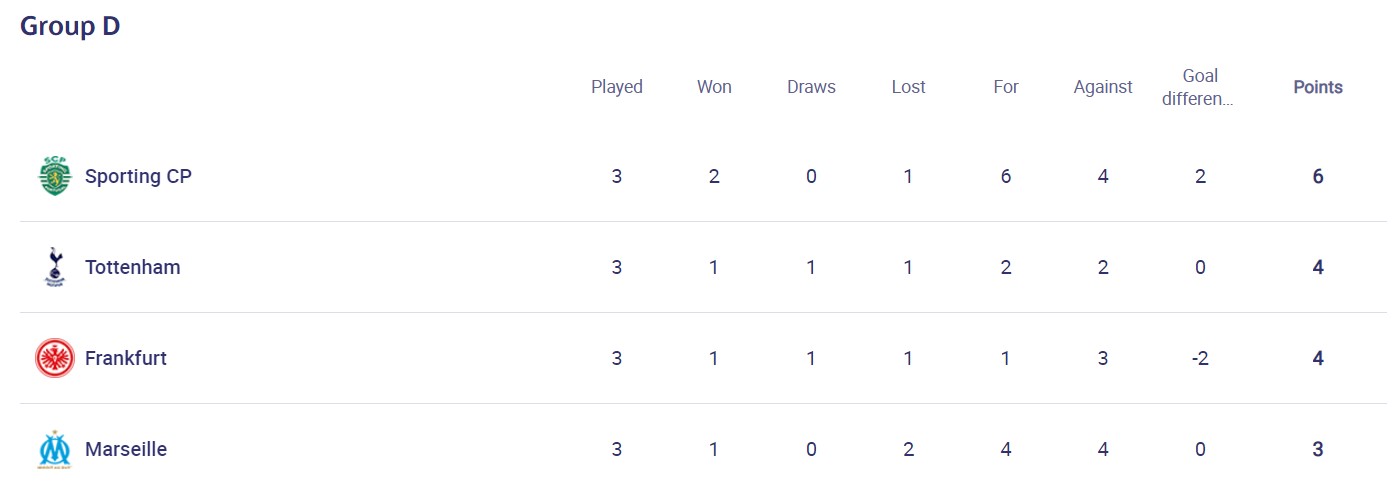
Task: Click Sporting CP's points total of 6
Action: click(x=1318, y=176)
